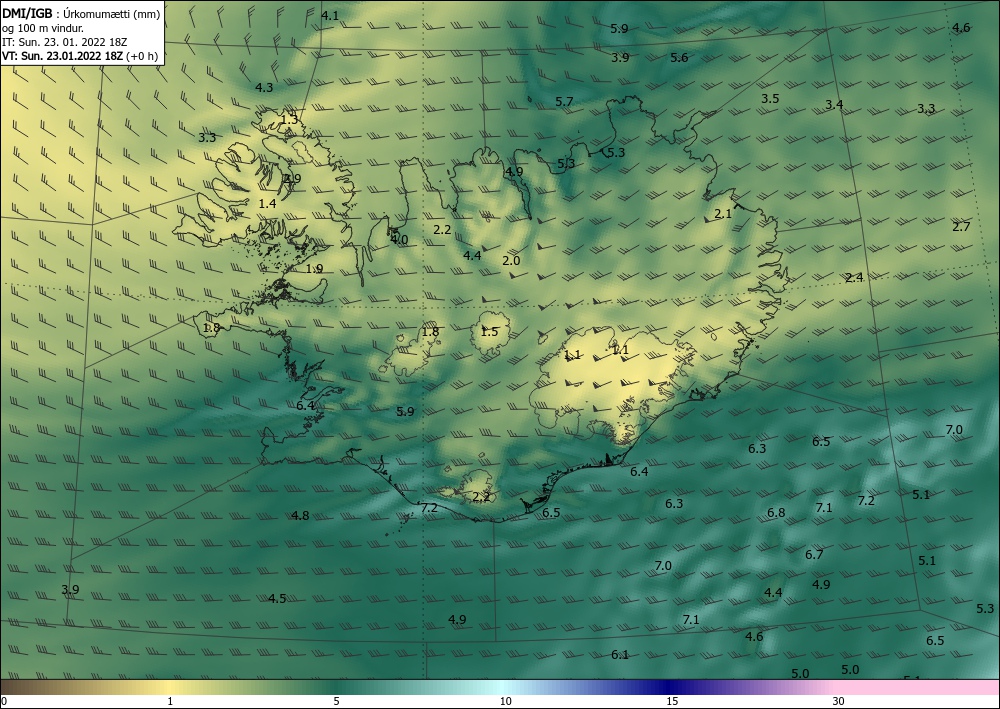Click the 6.1 value on the map
The width and height of the screenshot is (1000, 709).
pyautogui.click(x=620, y=655)
